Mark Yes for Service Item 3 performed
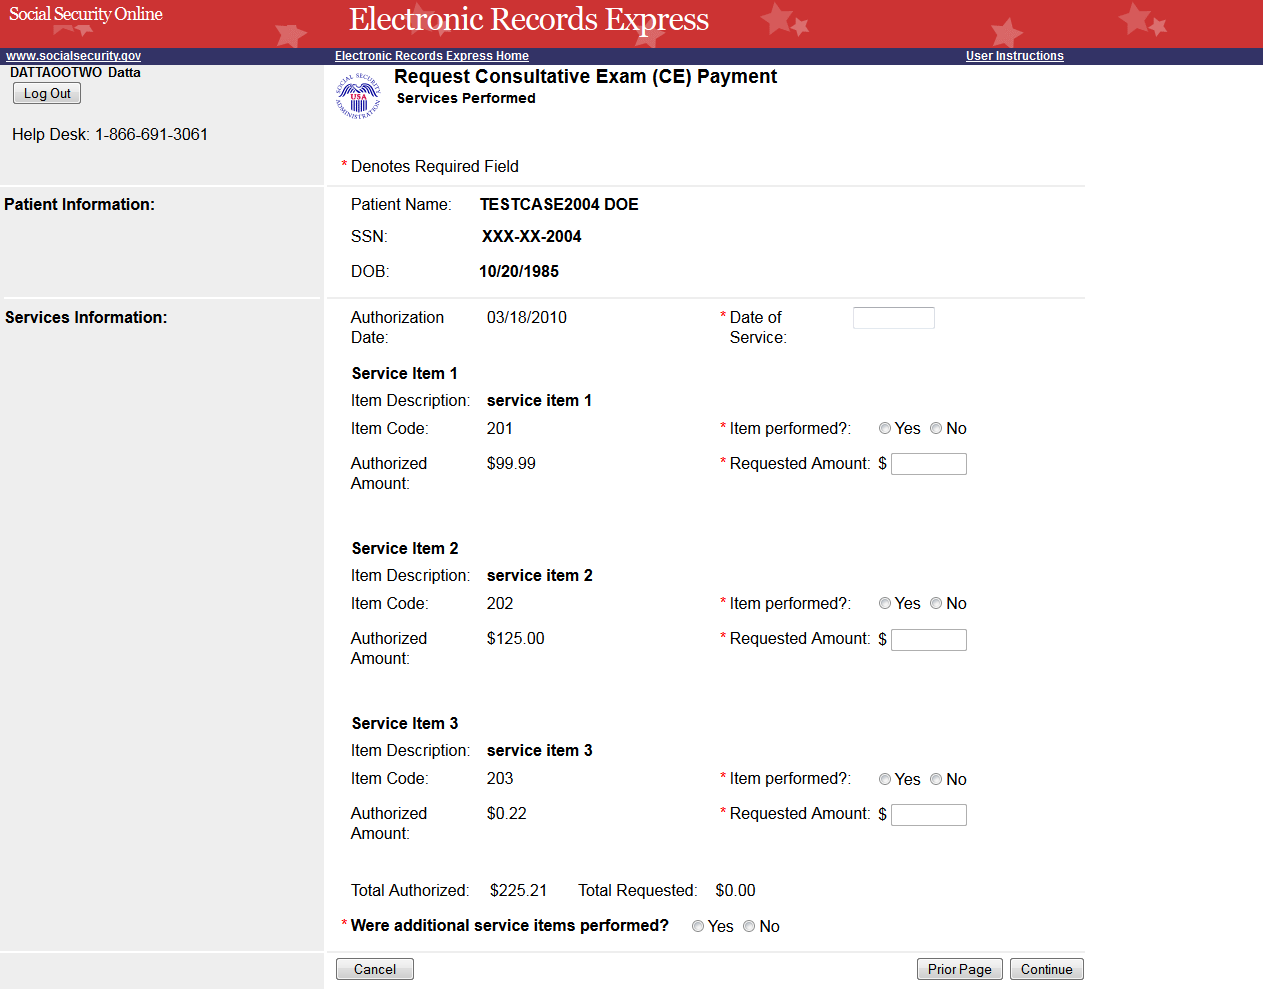 [885, 780]
